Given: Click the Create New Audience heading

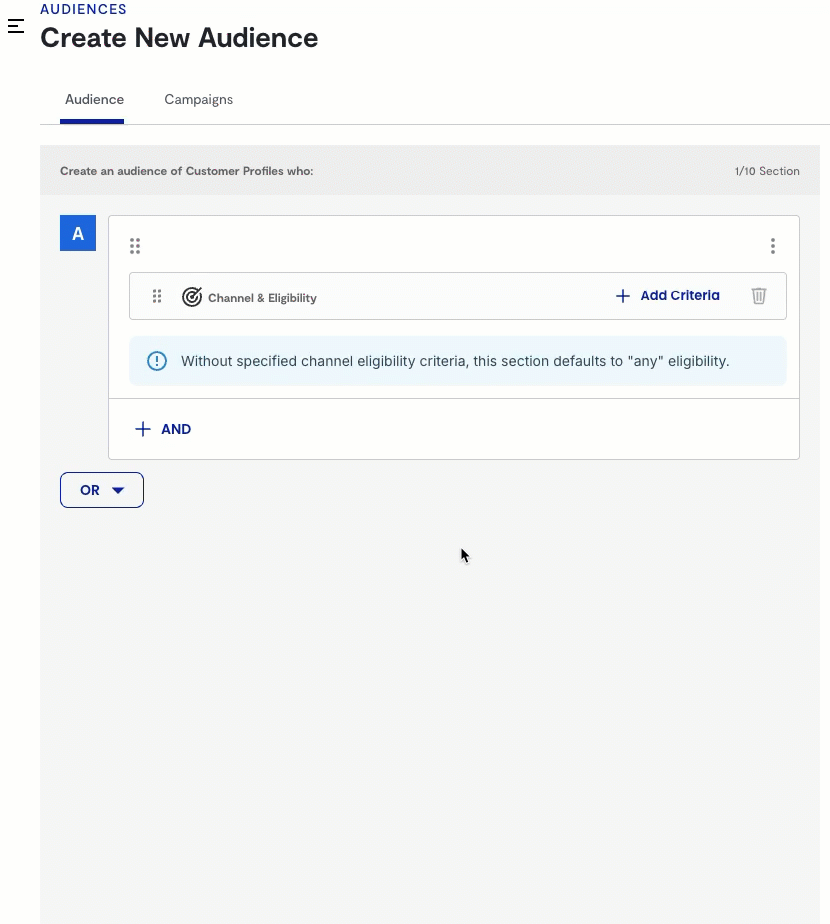Looking at the screenshot, I should pyautogui.click(x=179, y=38).
